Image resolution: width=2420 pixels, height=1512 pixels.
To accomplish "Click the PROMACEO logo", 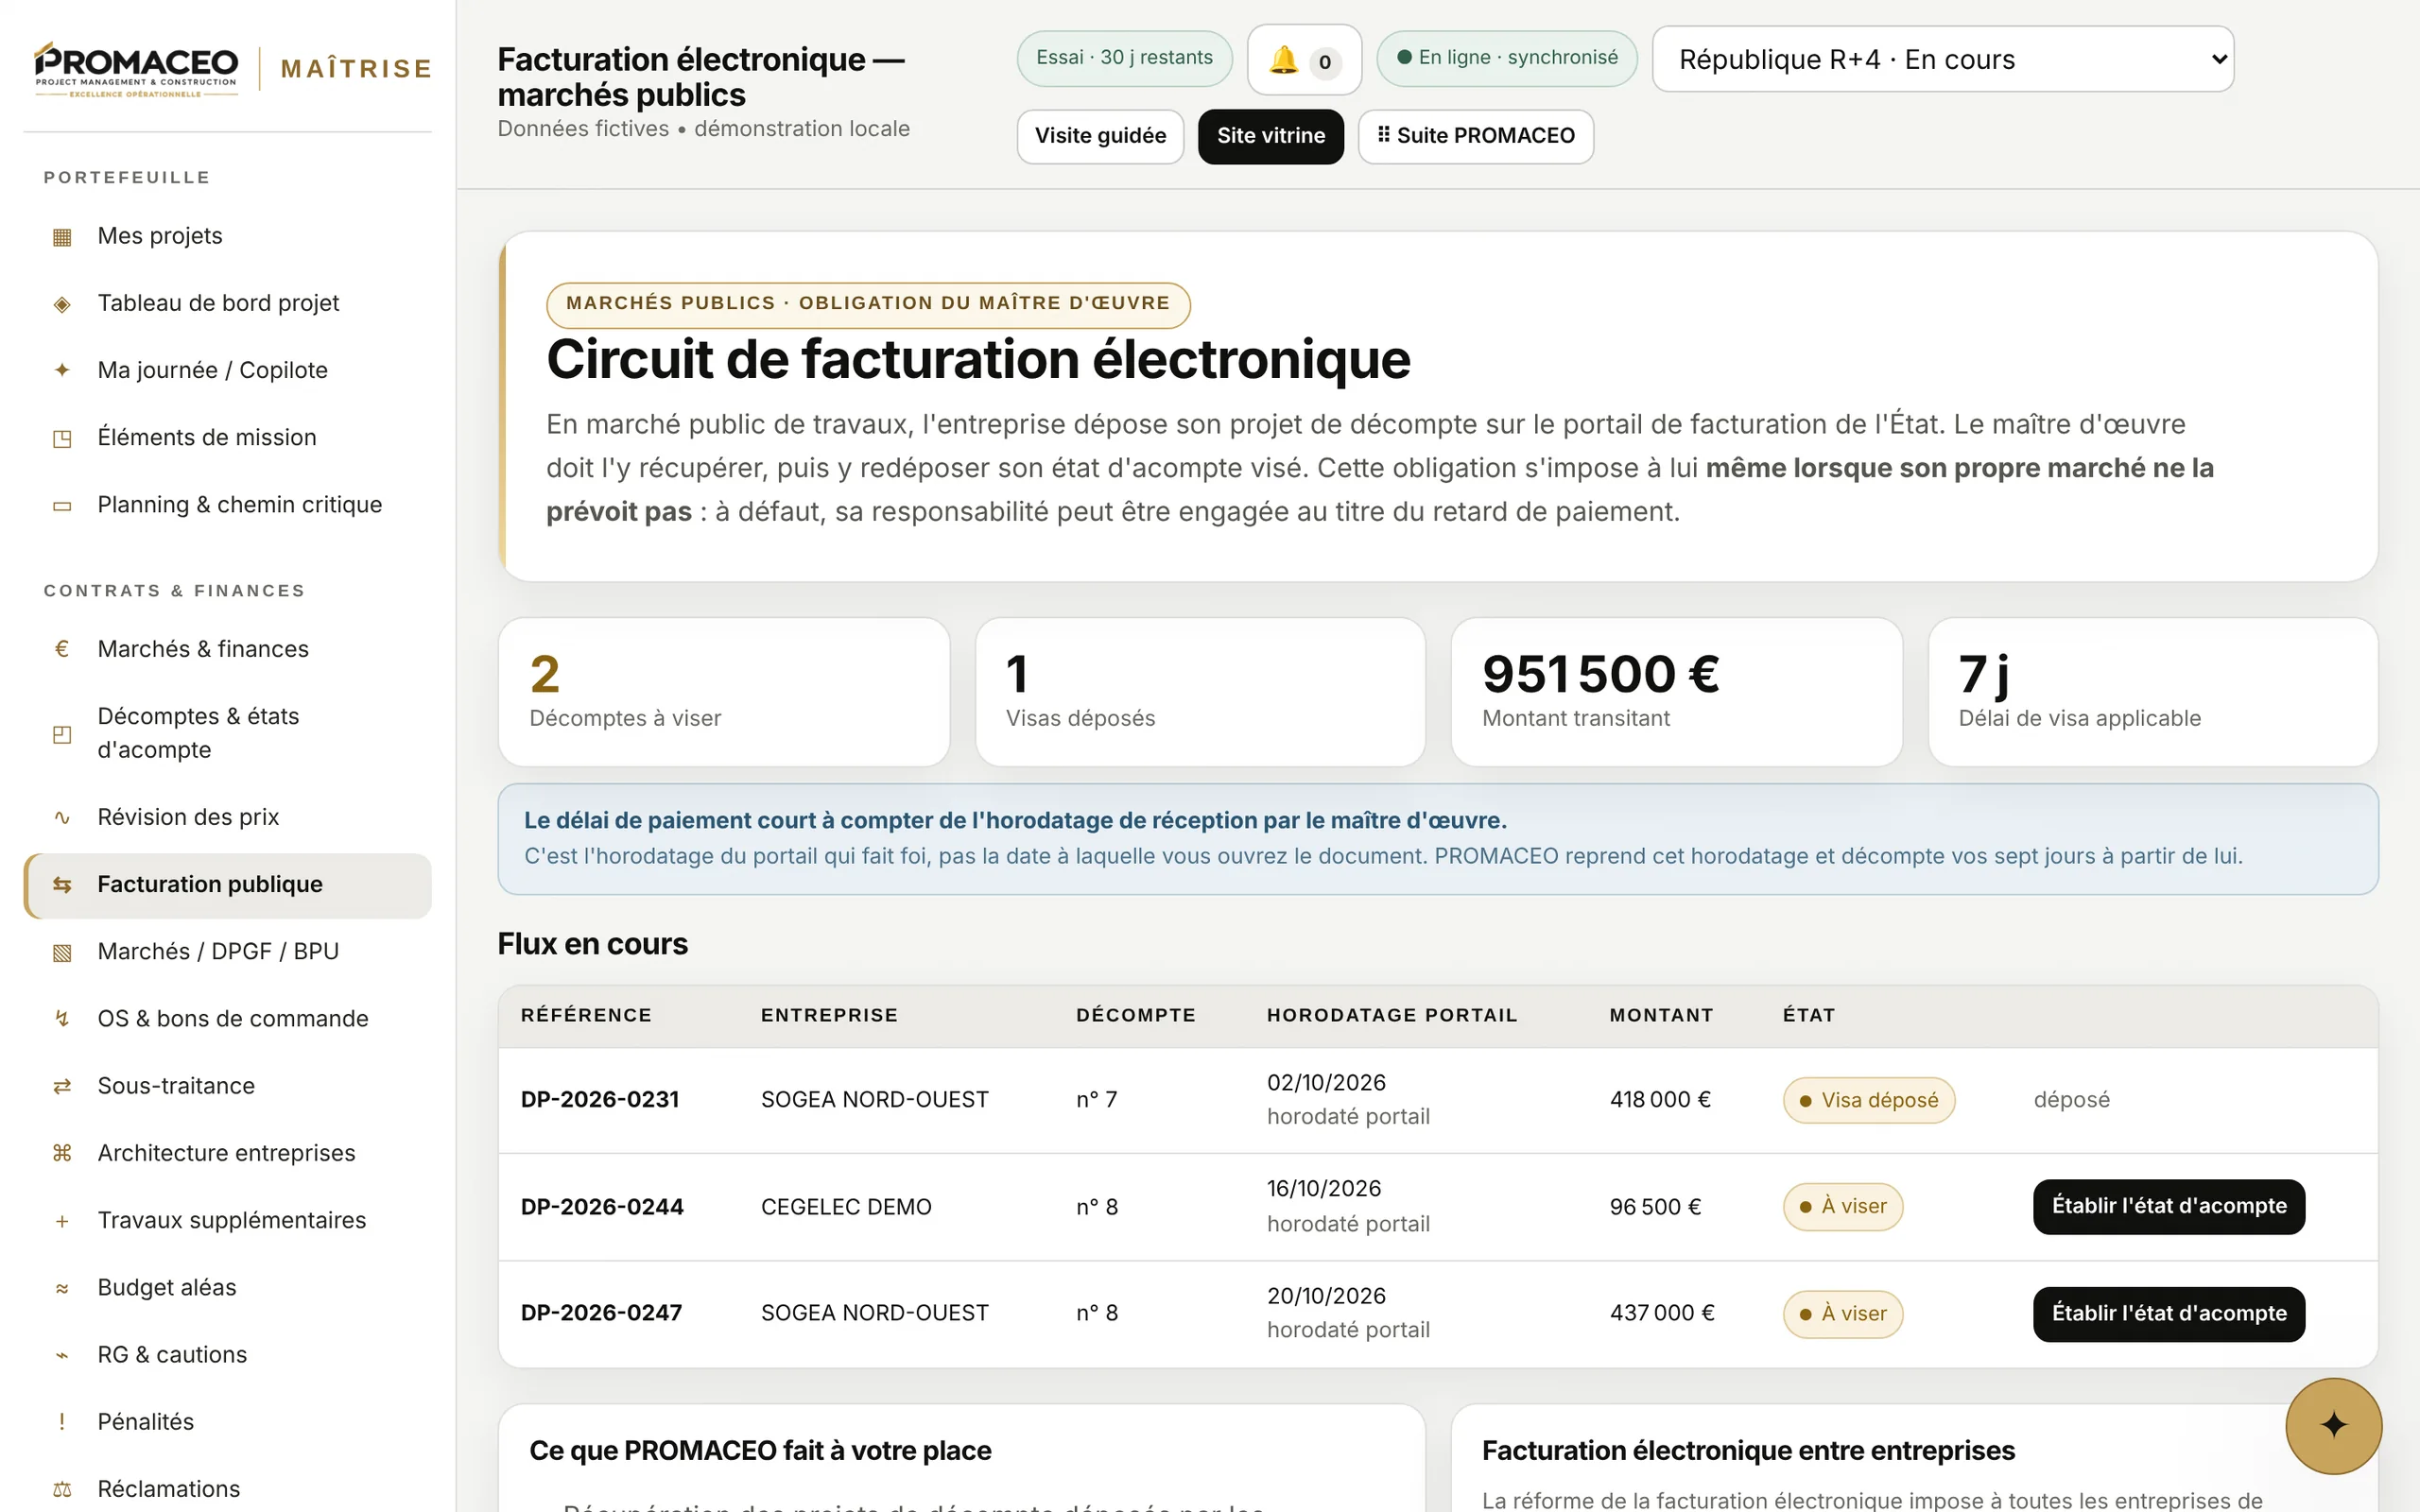I will coord(136,68).
